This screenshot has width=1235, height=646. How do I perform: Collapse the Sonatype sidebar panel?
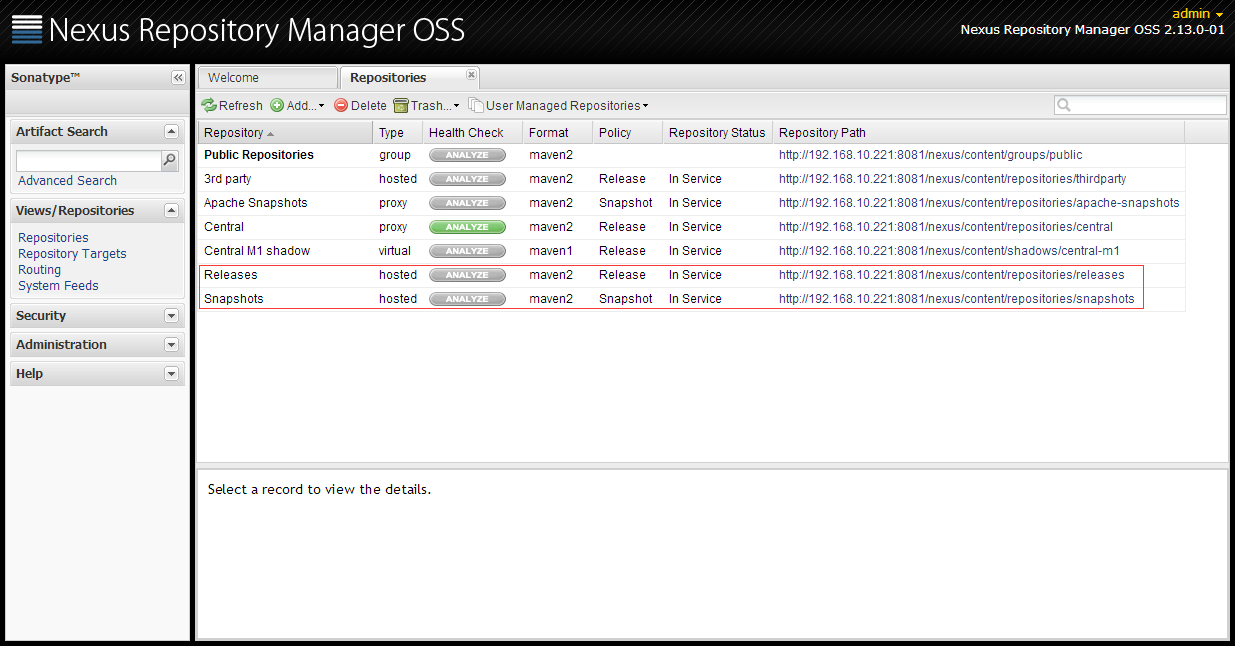coord(178,78)
